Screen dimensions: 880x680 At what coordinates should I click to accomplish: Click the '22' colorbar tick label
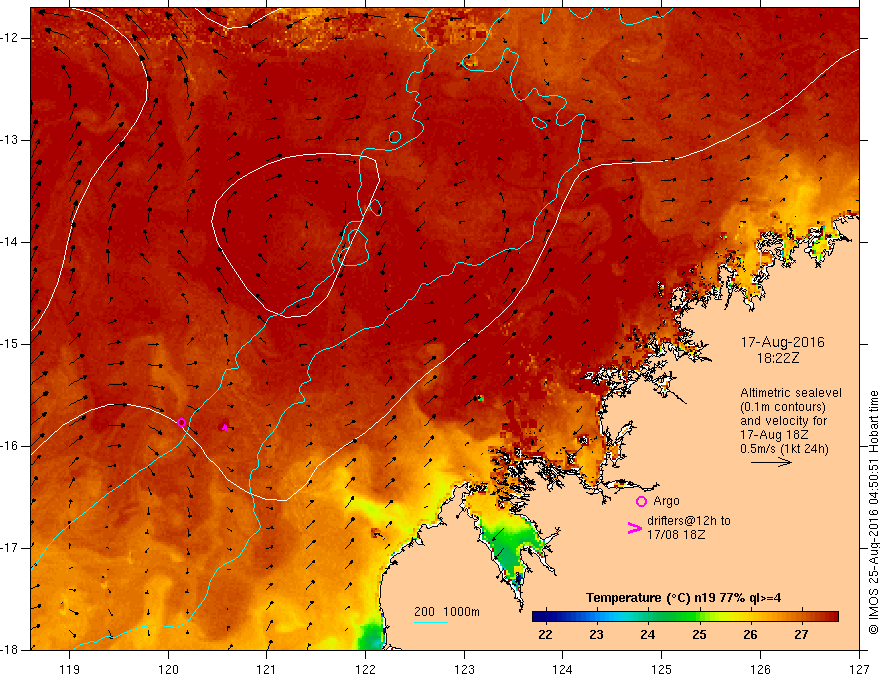click(x=545, y=635)
